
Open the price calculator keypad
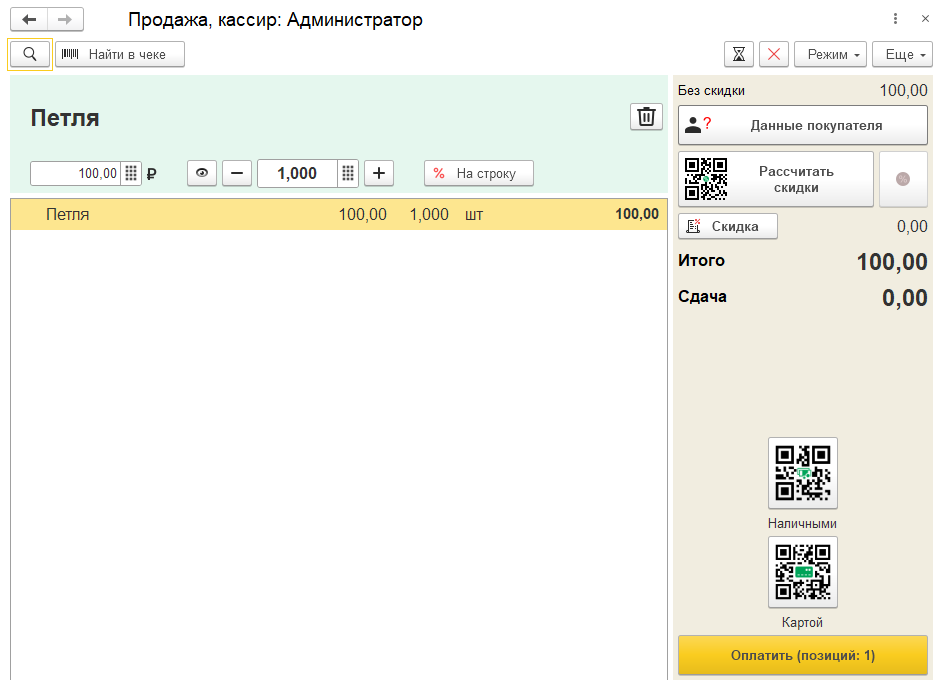pyautogui.click(x=131, y=173)
